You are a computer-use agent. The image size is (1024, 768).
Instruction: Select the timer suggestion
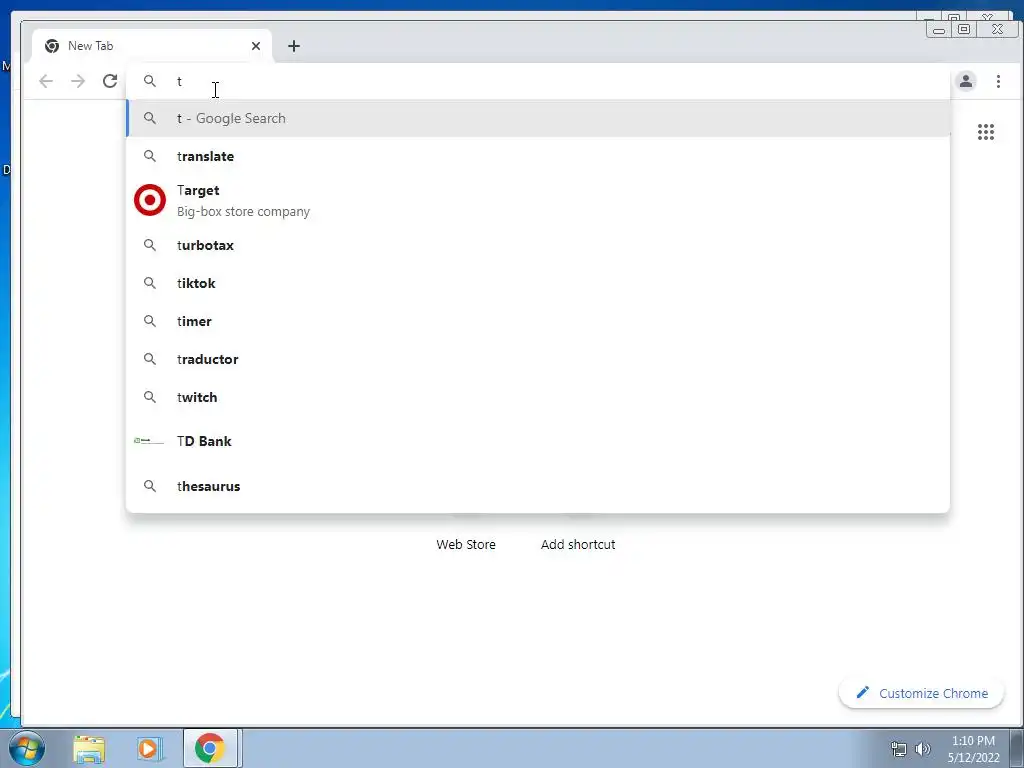(538, 321)
